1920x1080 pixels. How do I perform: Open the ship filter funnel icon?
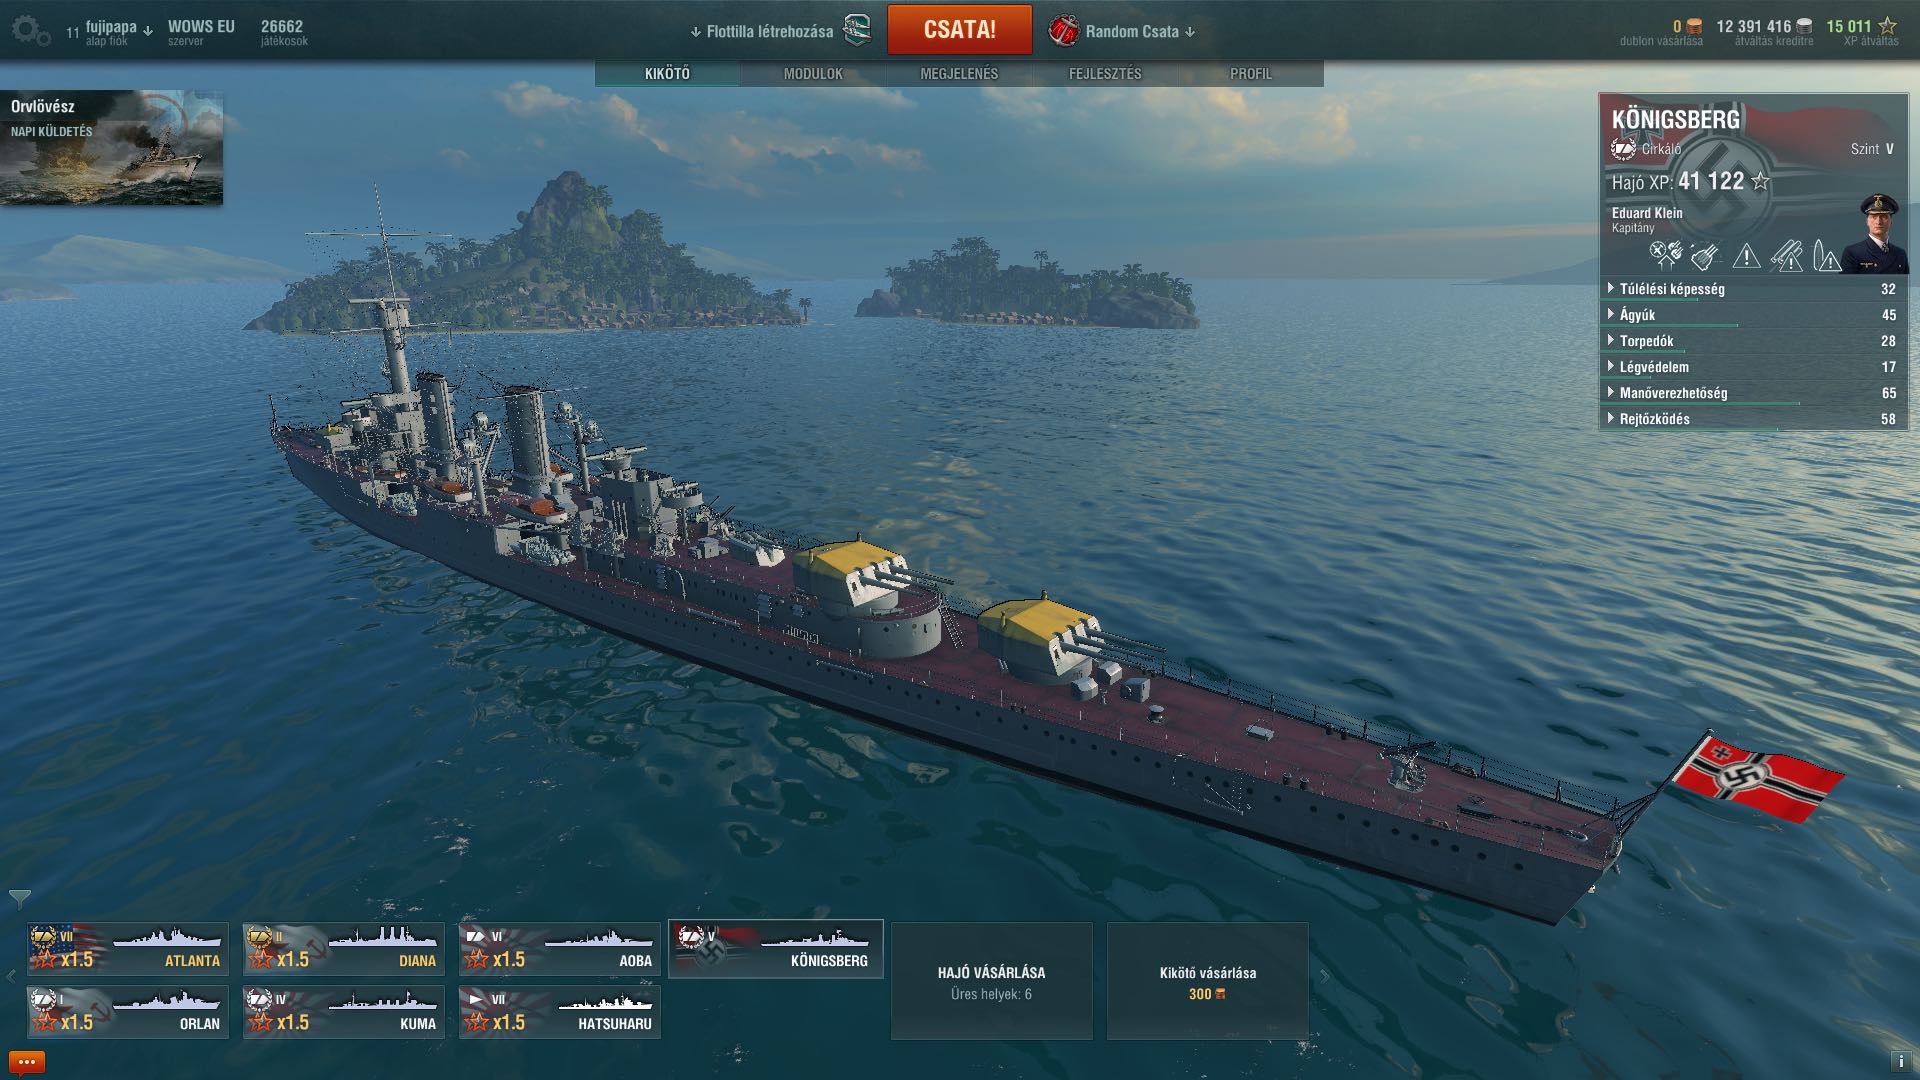(19, 898)
